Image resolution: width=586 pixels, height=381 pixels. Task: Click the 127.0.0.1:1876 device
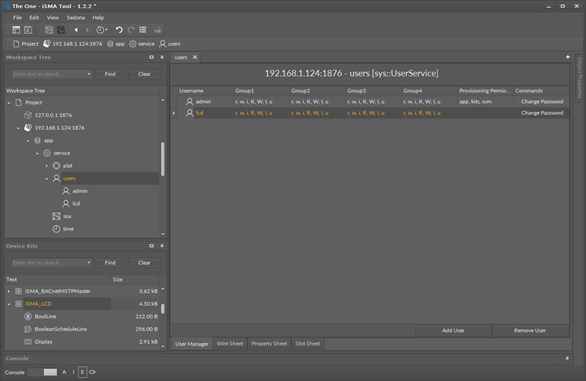(x=53, y=115)
